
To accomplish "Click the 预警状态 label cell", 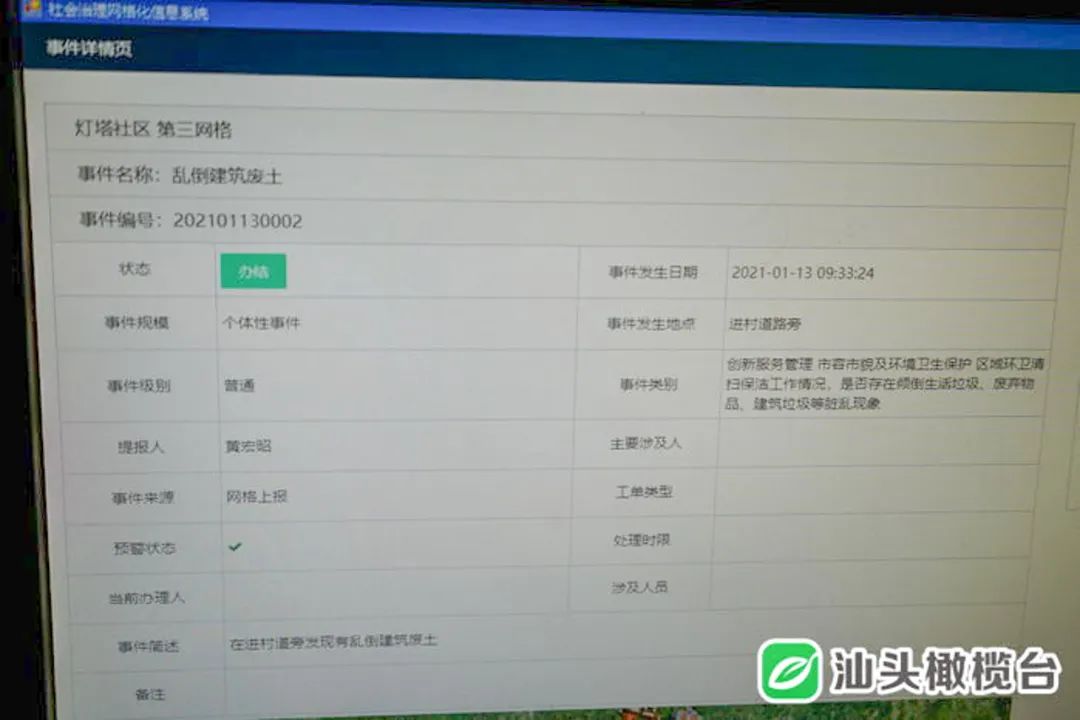I will click(145, 548).
